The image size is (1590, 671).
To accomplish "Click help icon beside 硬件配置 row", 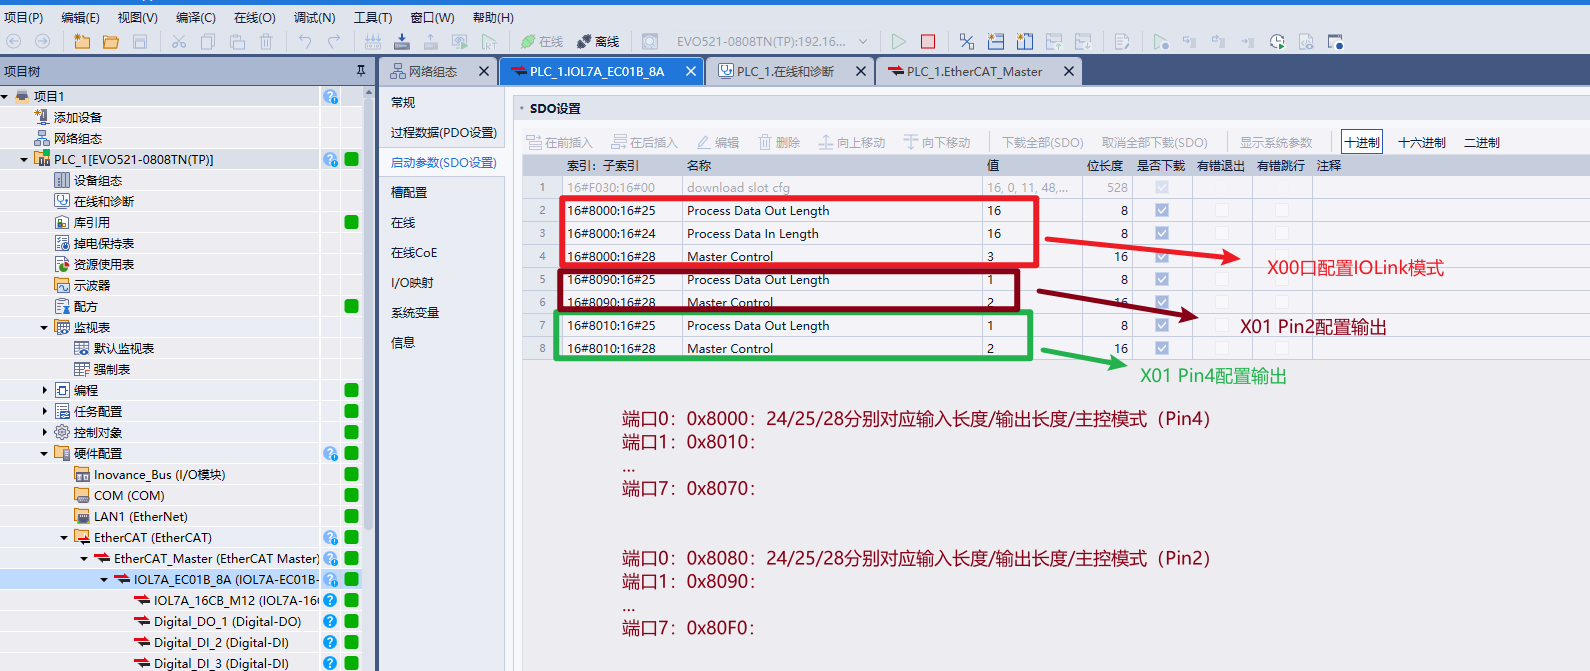I will pos(330,453).
